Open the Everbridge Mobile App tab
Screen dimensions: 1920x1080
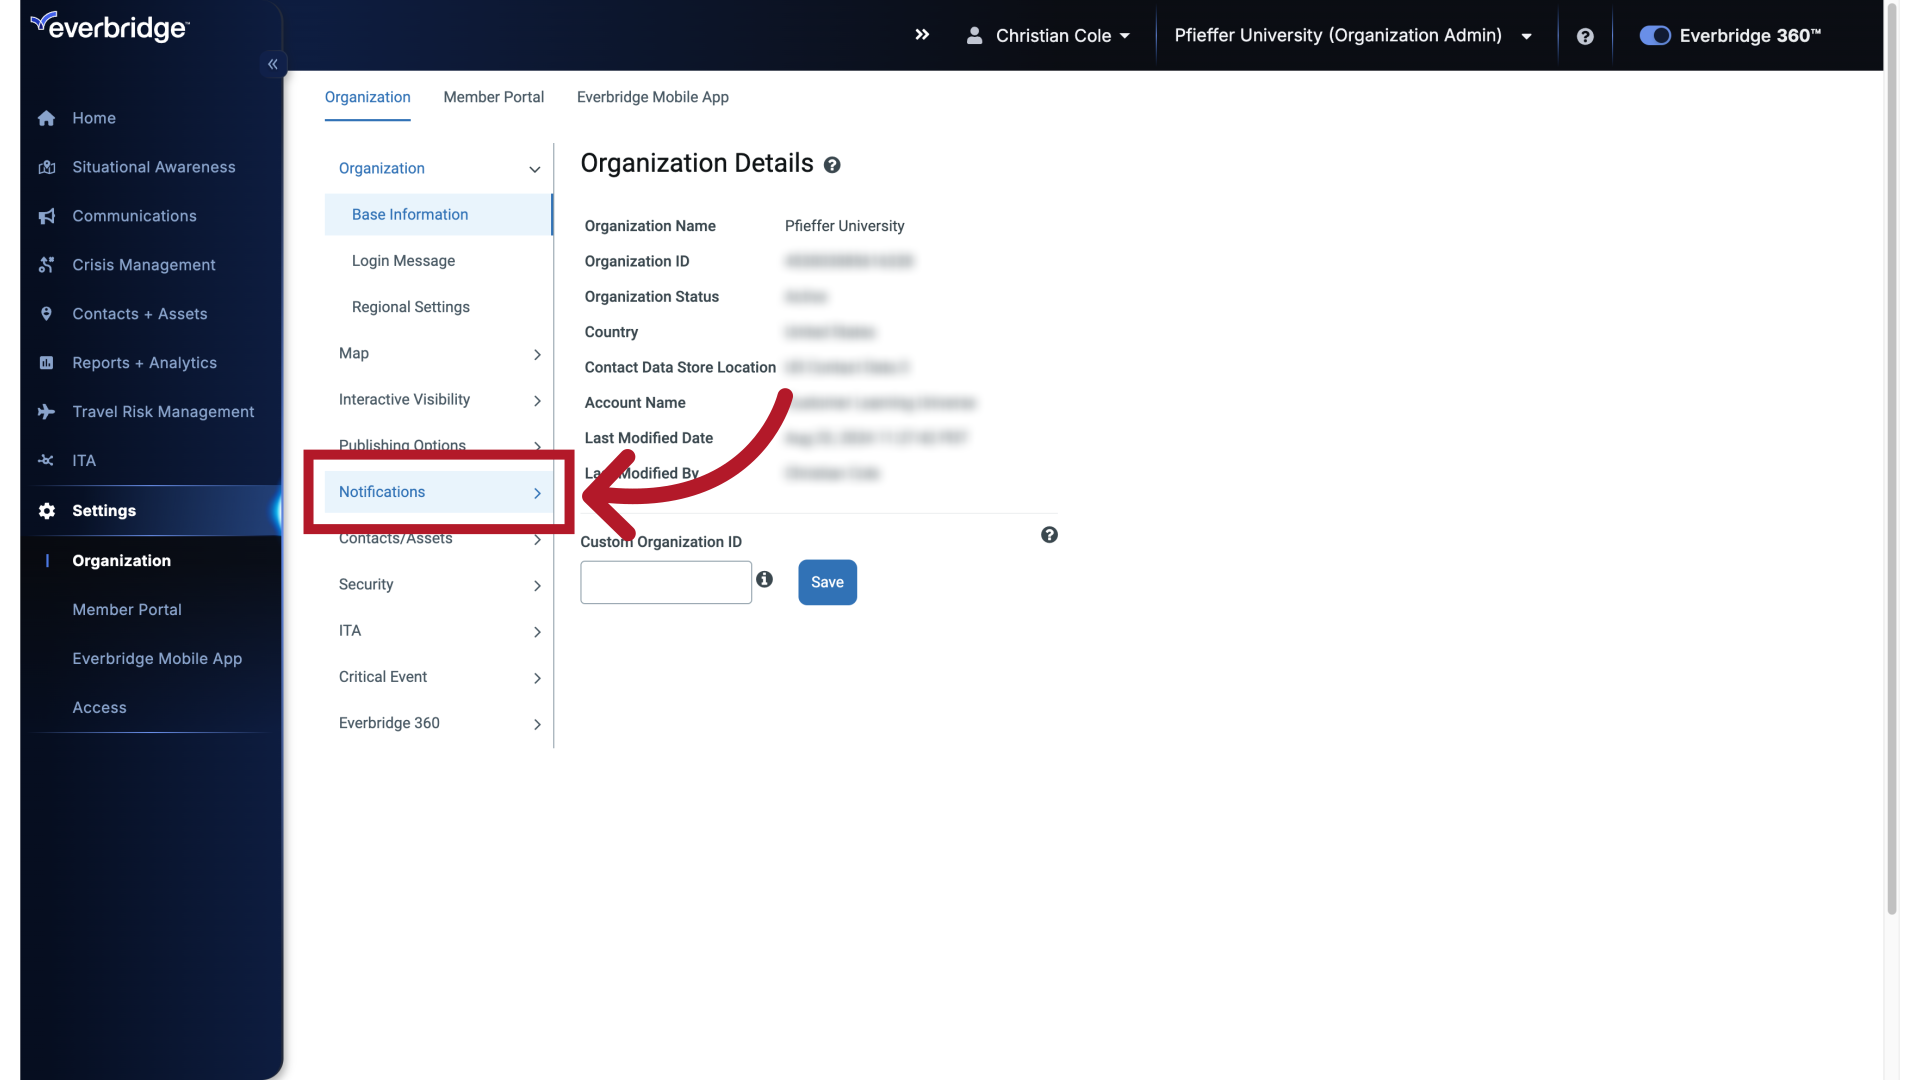[651, 97]
